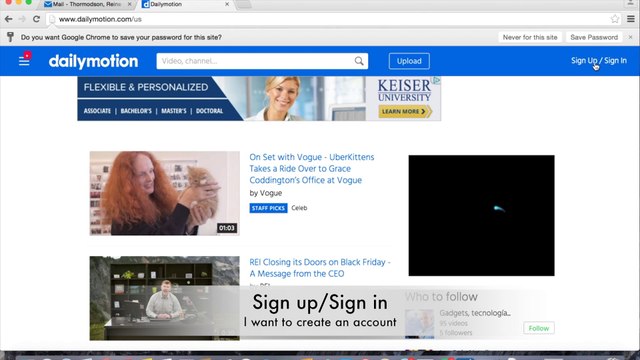Click the AdChoices icon on banner
Viewport: 640px width, 360px height.
coord(437,80)
